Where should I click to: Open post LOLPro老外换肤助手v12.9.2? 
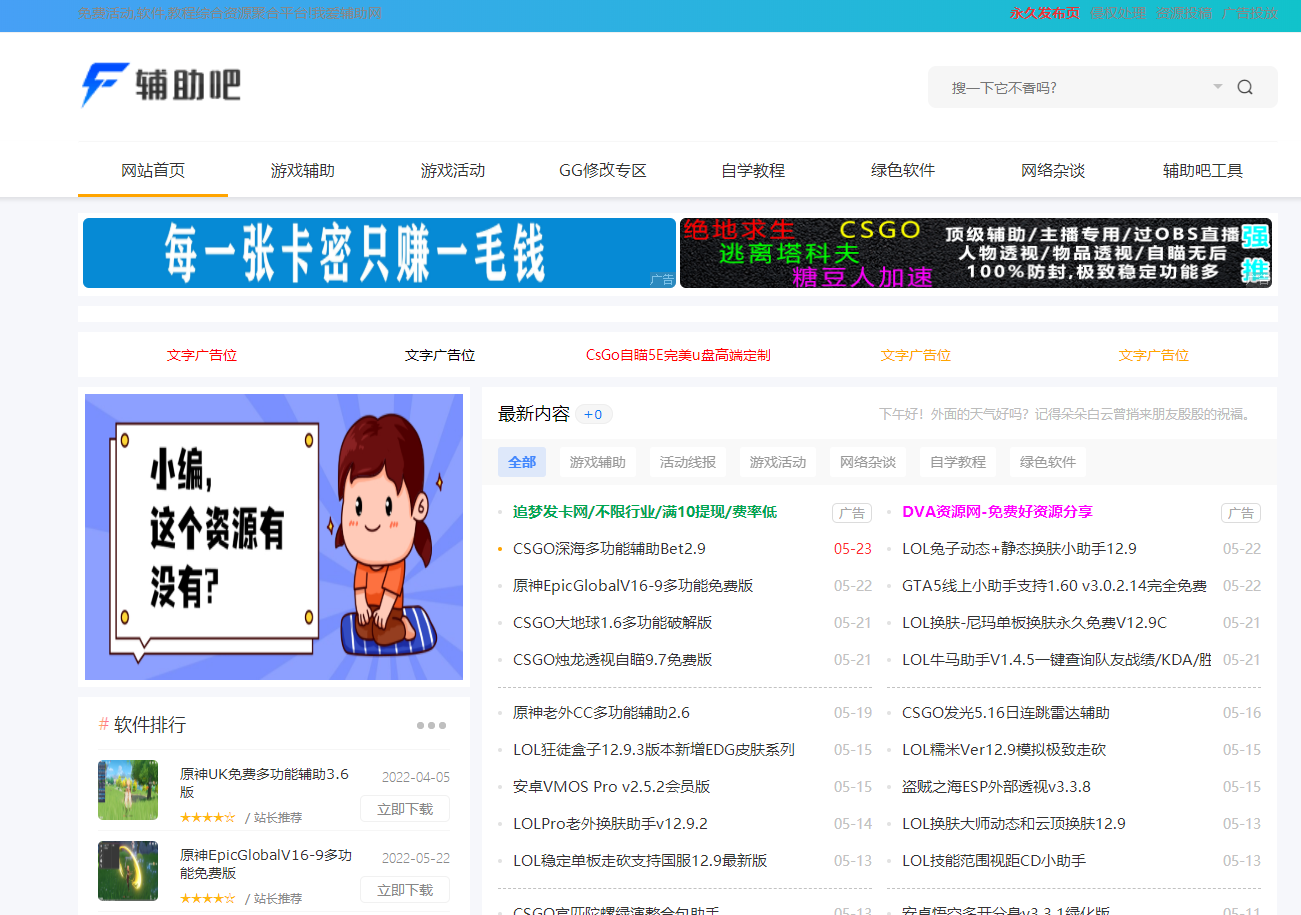point(610,824)
